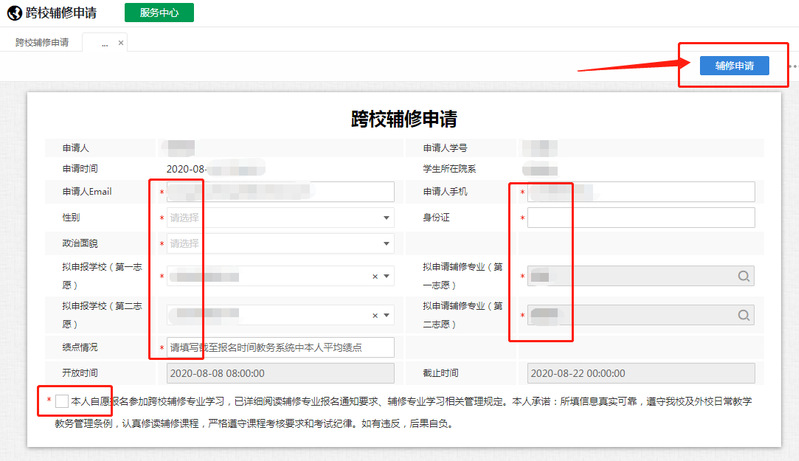Click search icon in first-choice minor major field

point(743,277)
